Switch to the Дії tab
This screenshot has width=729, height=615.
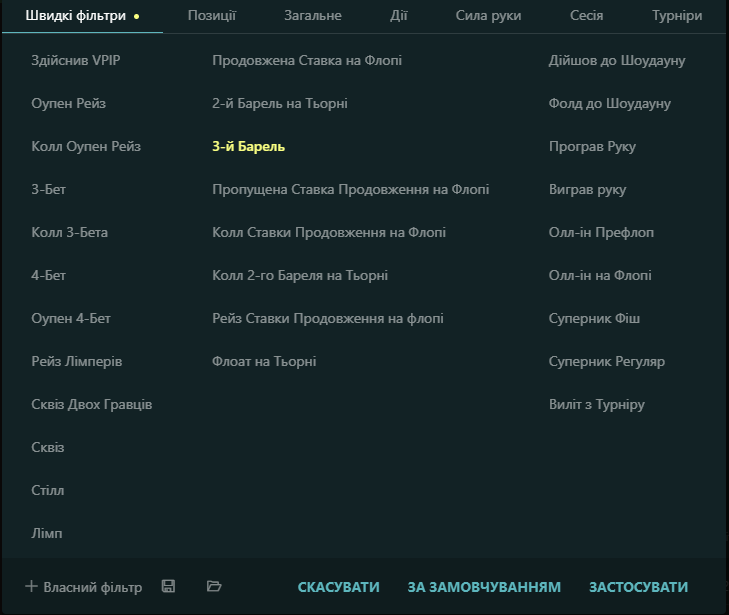pyautogui.click(x=398, y=16)
